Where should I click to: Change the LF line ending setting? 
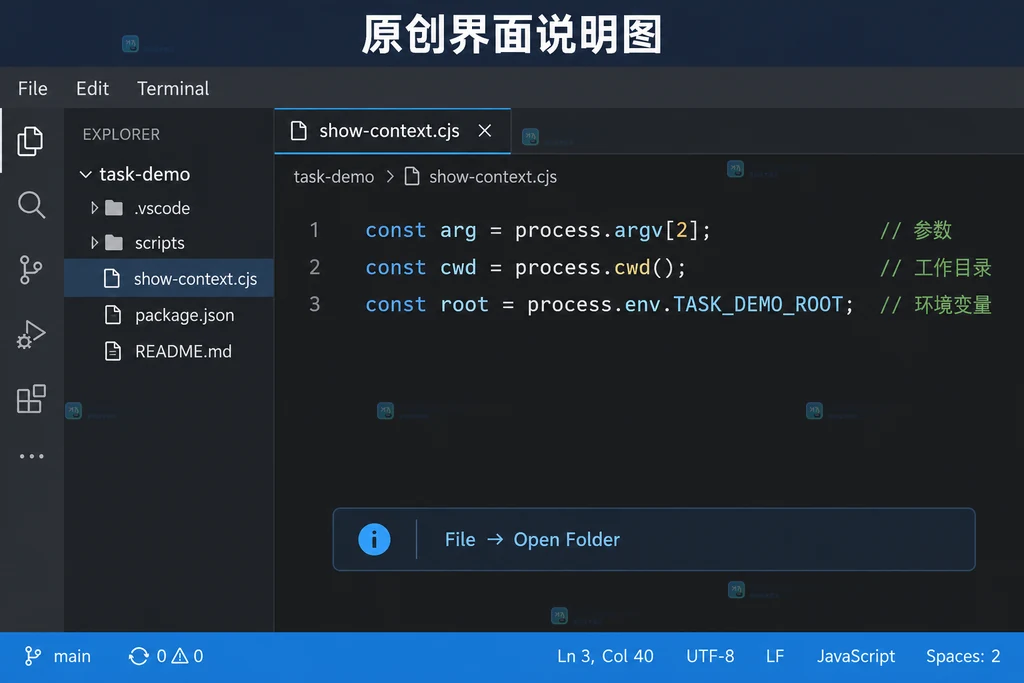pyautogui.click(x=775, y=656)
